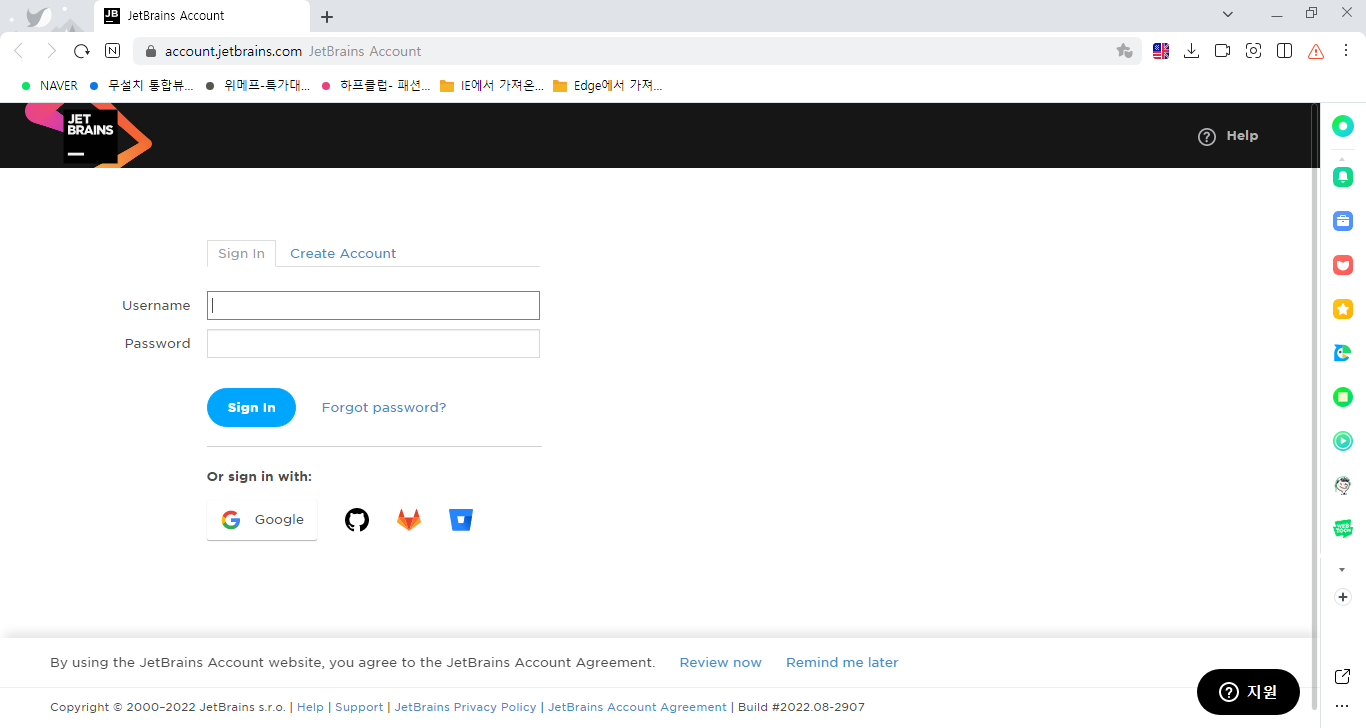The image size is (1366, 728).
Task: Focus the Password input field
Action: pos(373,344)
